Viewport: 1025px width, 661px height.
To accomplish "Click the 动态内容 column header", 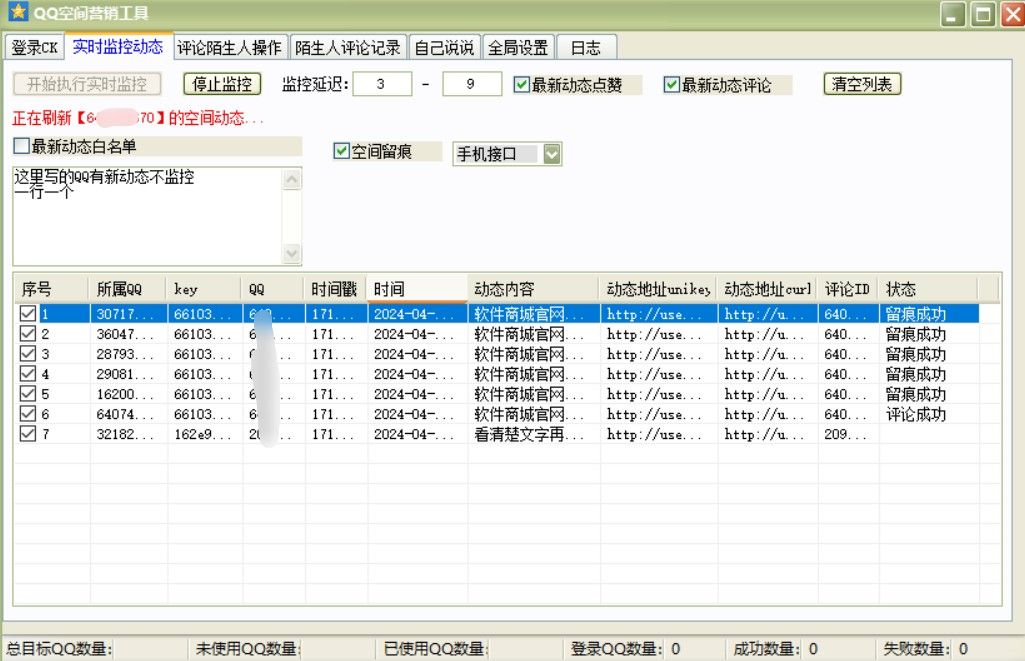I will (x=533, y=288).
